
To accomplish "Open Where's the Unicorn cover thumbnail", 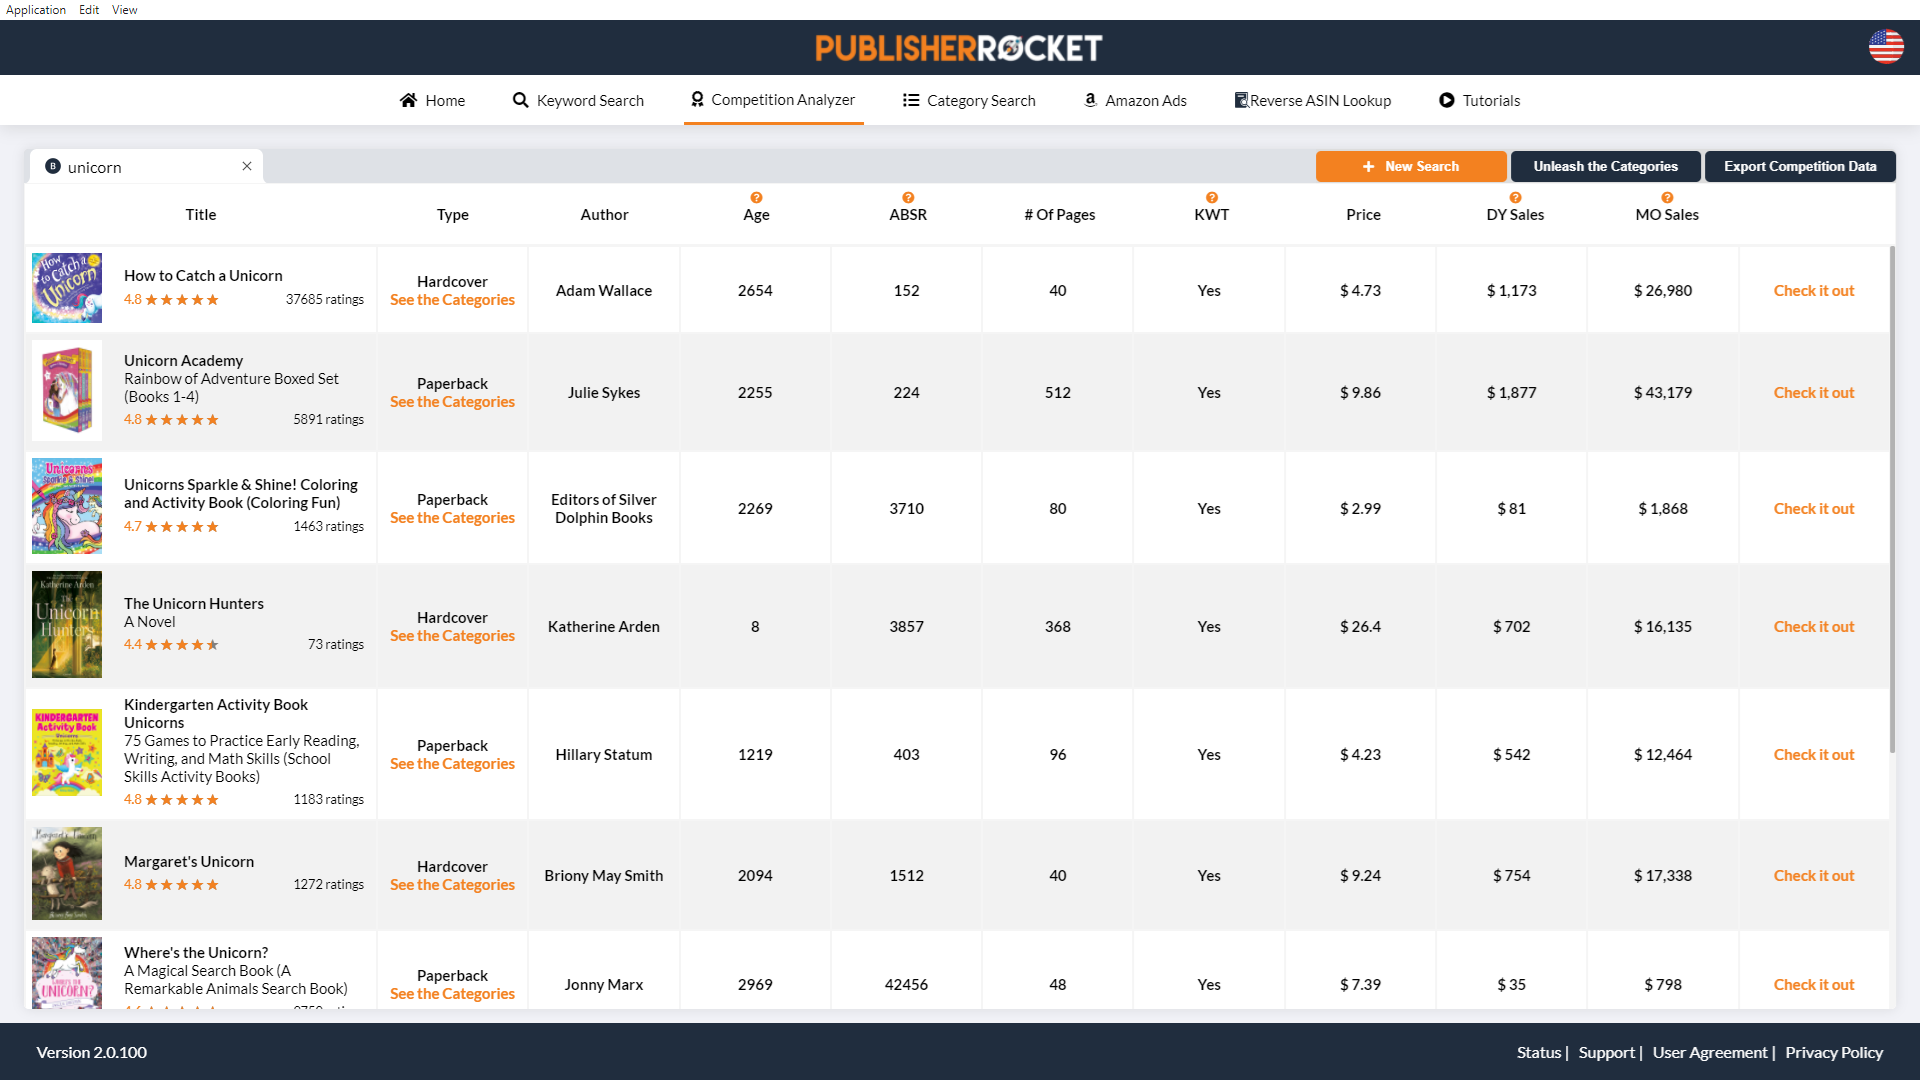I will pos(67,973).
